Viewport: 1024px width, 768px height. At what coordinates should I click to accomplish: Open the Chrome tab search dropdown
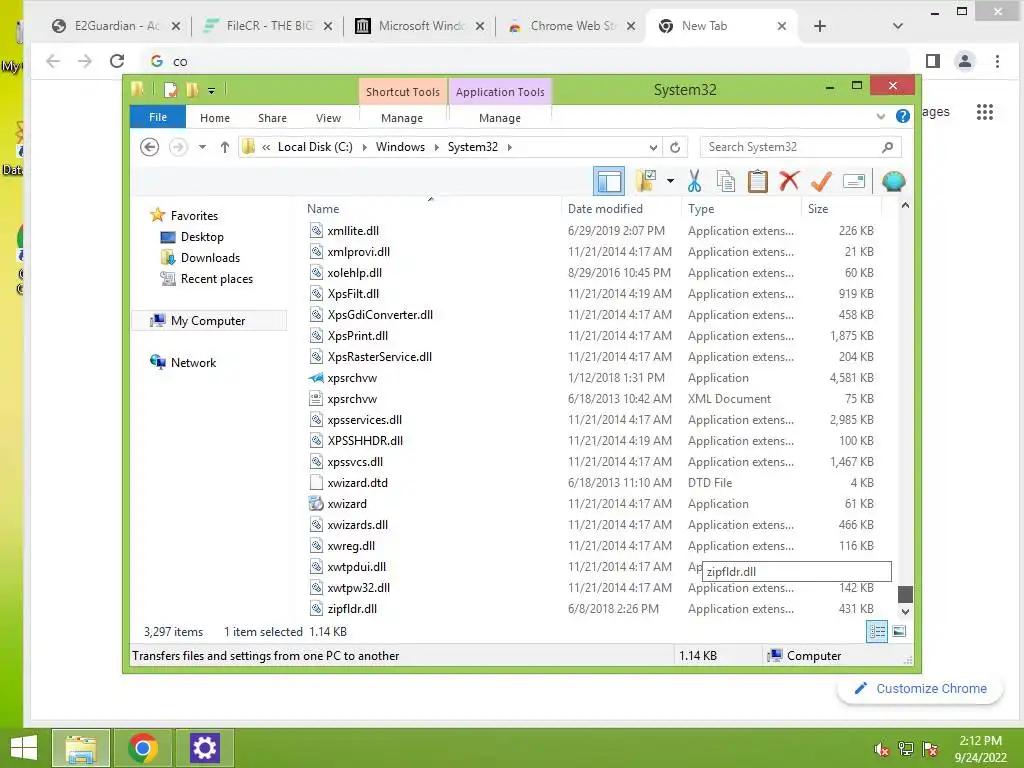[x=898, y=26]
